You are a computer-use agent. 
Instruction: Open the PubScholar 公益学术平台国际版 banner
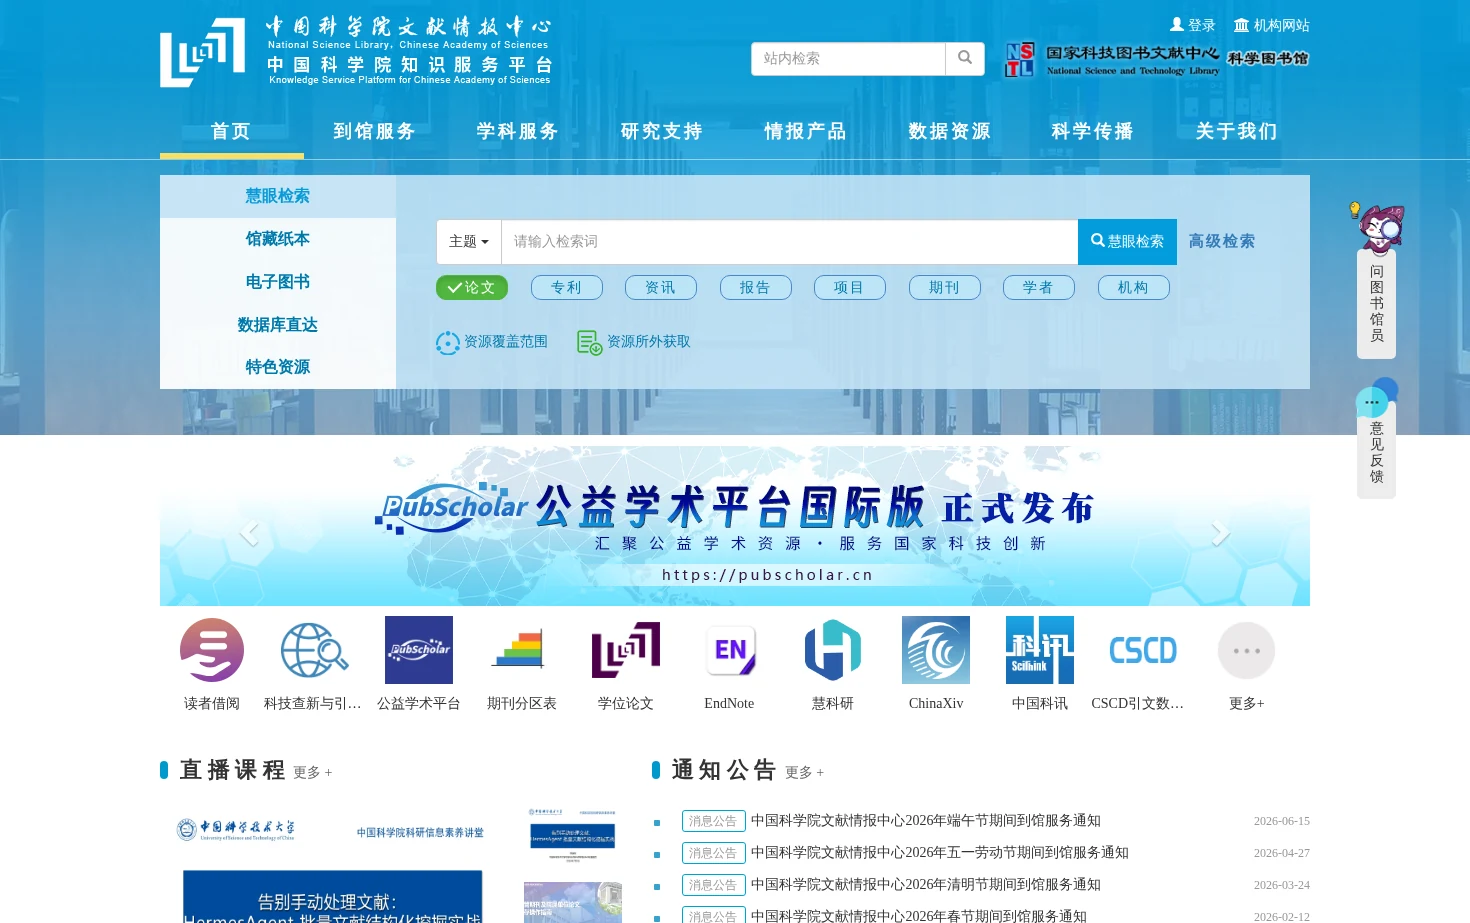[x=735, y=527]
